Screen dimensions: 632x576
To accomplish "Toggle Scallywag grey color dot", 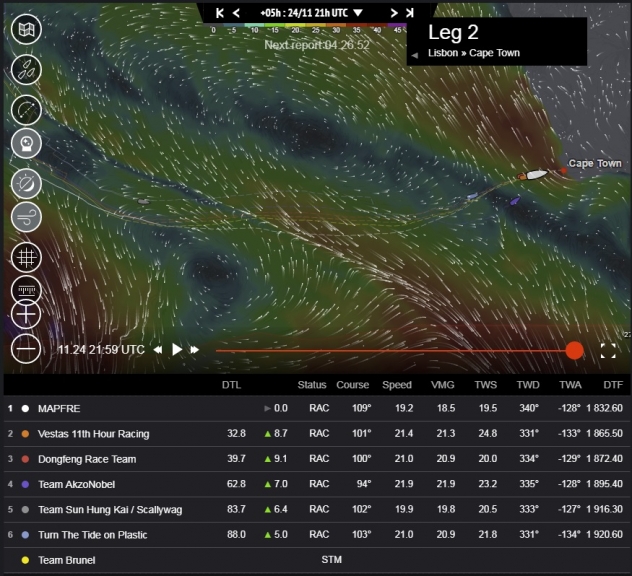I will (x=25, y=509).
